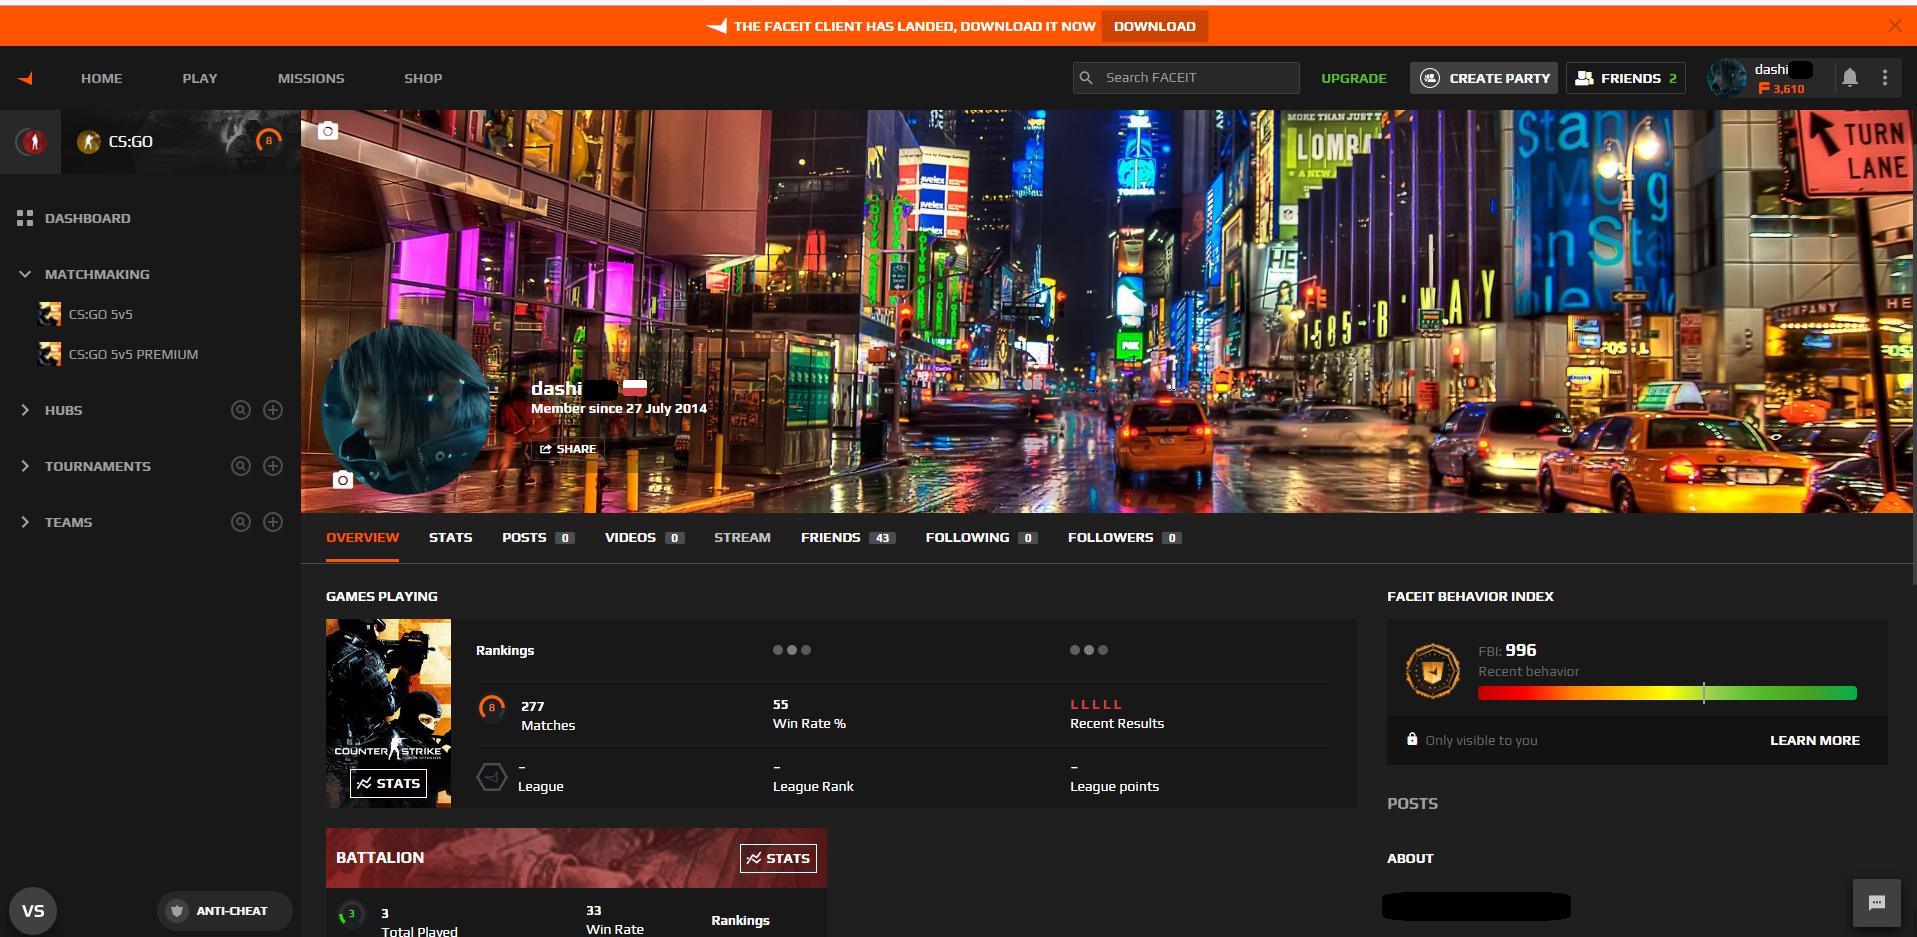Viewport: 1917px width, 937px height.
Task: Click the Share button on the profile
Action: click(x=567, y=449)
